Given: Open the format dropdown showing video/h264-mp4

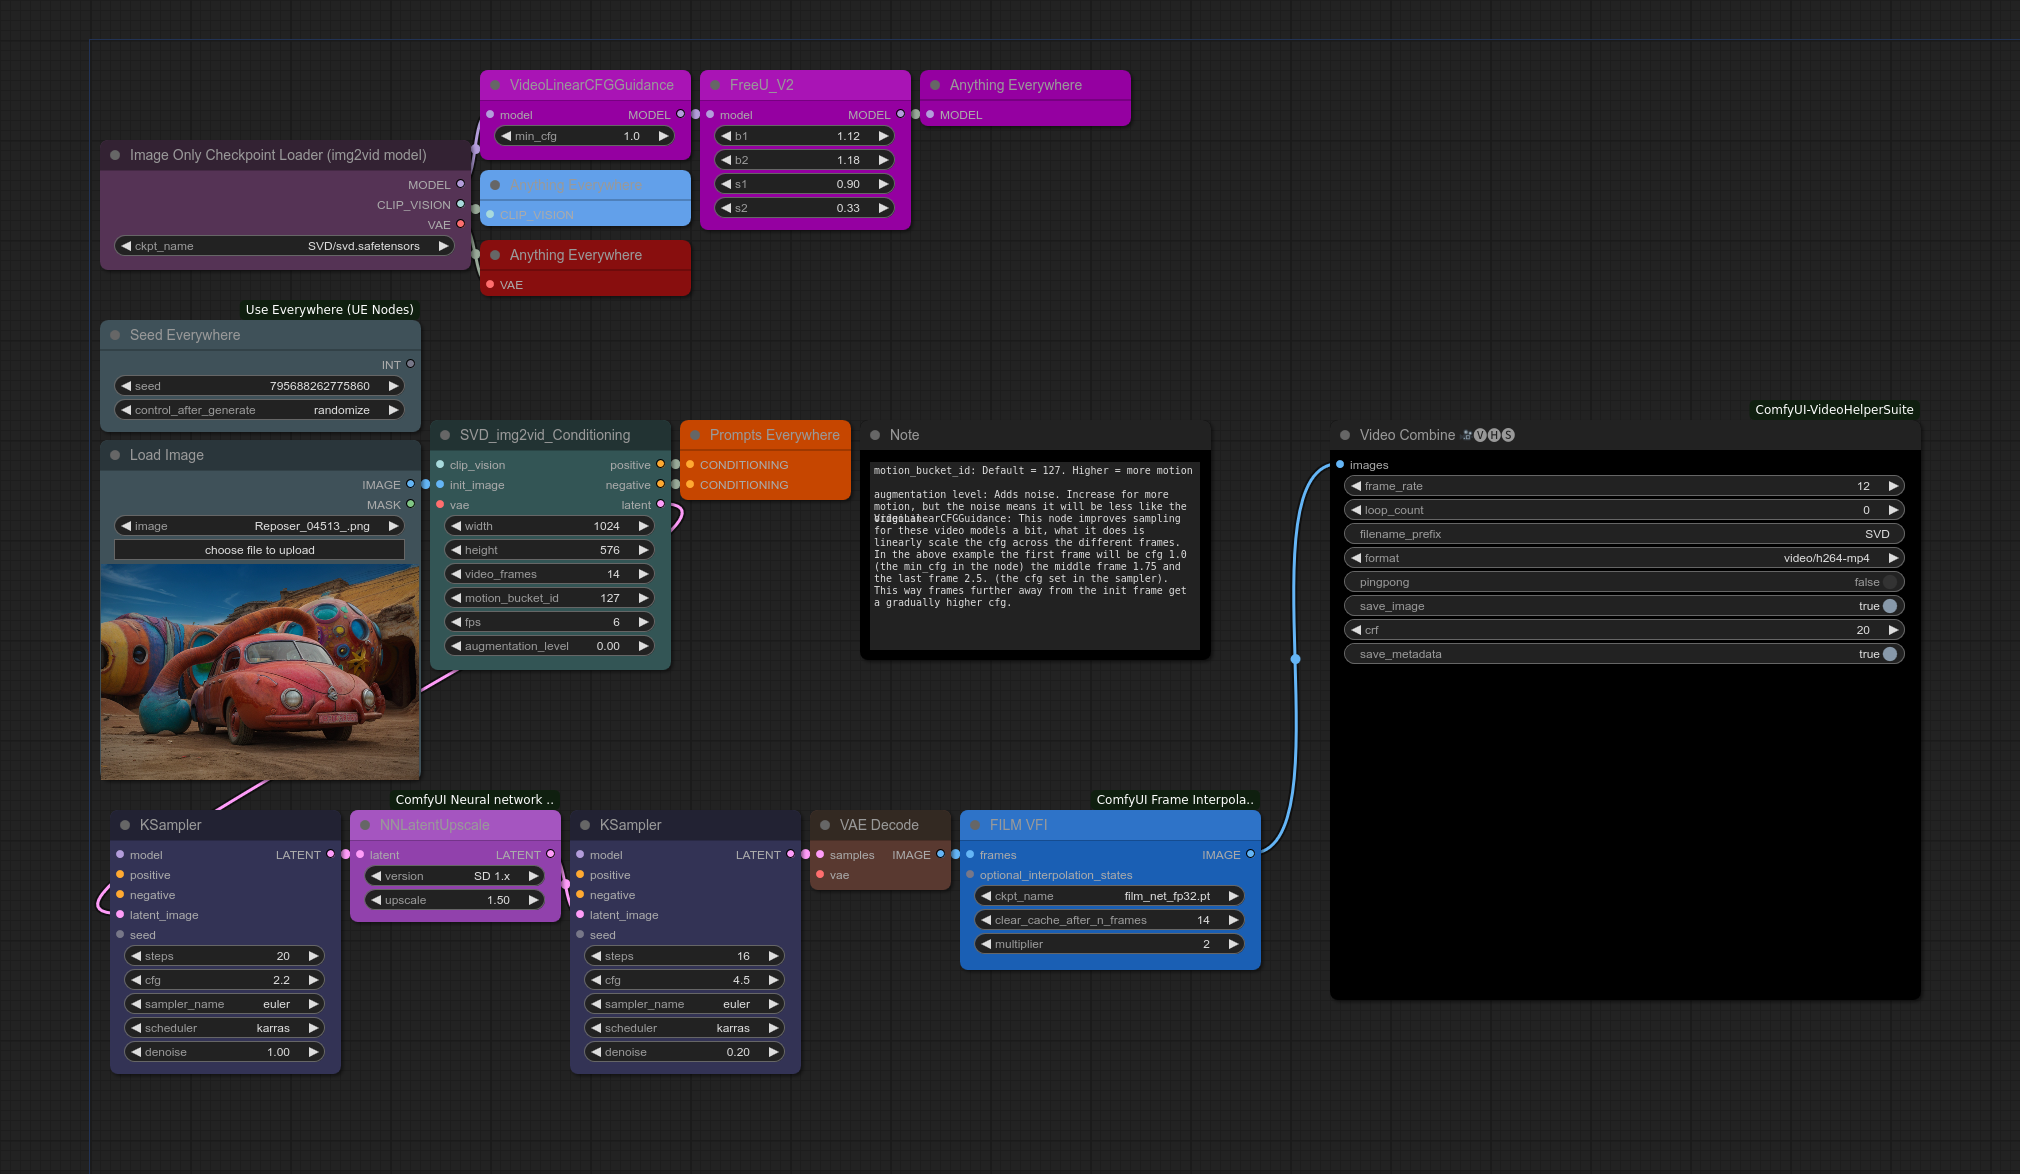Looking at the screenshot, I should point(1624,558).
